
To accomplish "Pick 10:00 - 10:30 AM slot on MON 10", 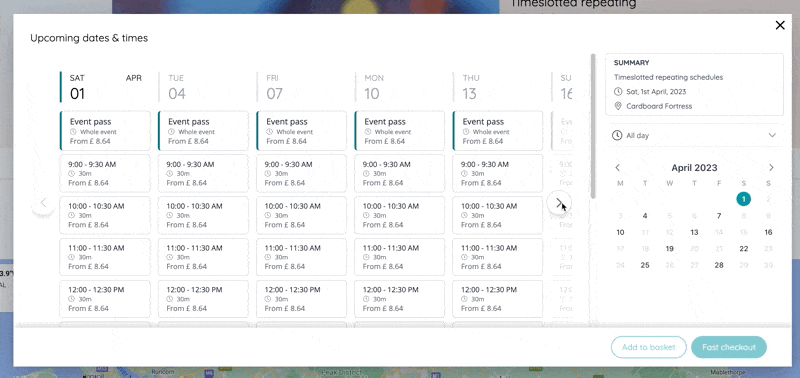I will (x=399, y=215).
